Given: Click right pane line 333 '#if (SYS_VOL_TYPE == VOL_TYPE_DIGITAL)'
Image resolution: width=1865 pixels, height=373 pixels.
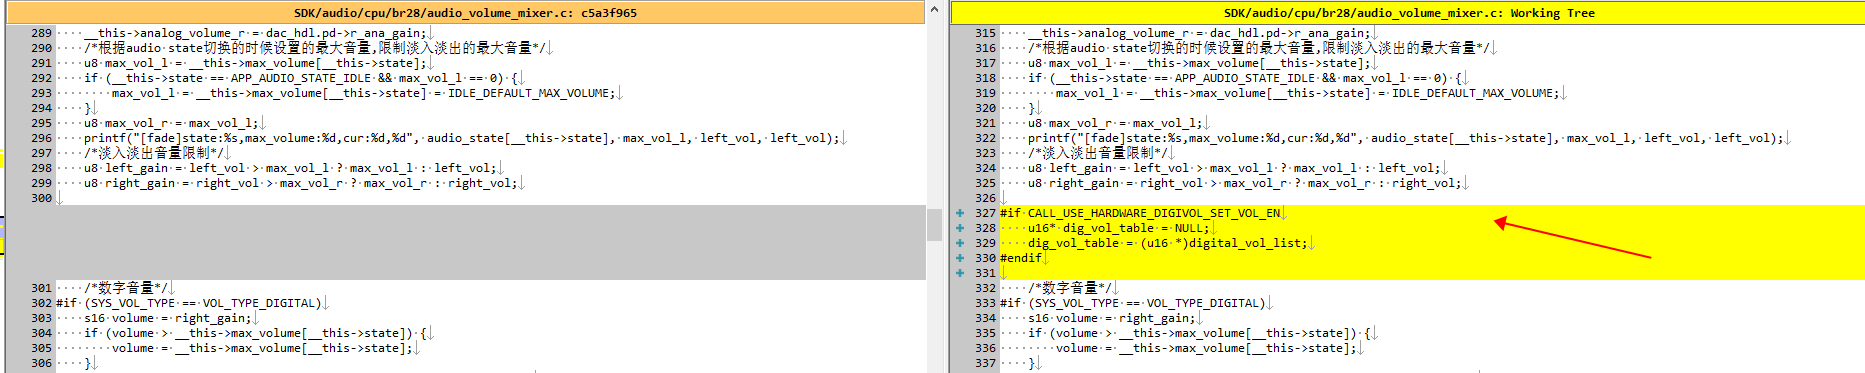Looking at the screenshot, I should coord(1133,303).
